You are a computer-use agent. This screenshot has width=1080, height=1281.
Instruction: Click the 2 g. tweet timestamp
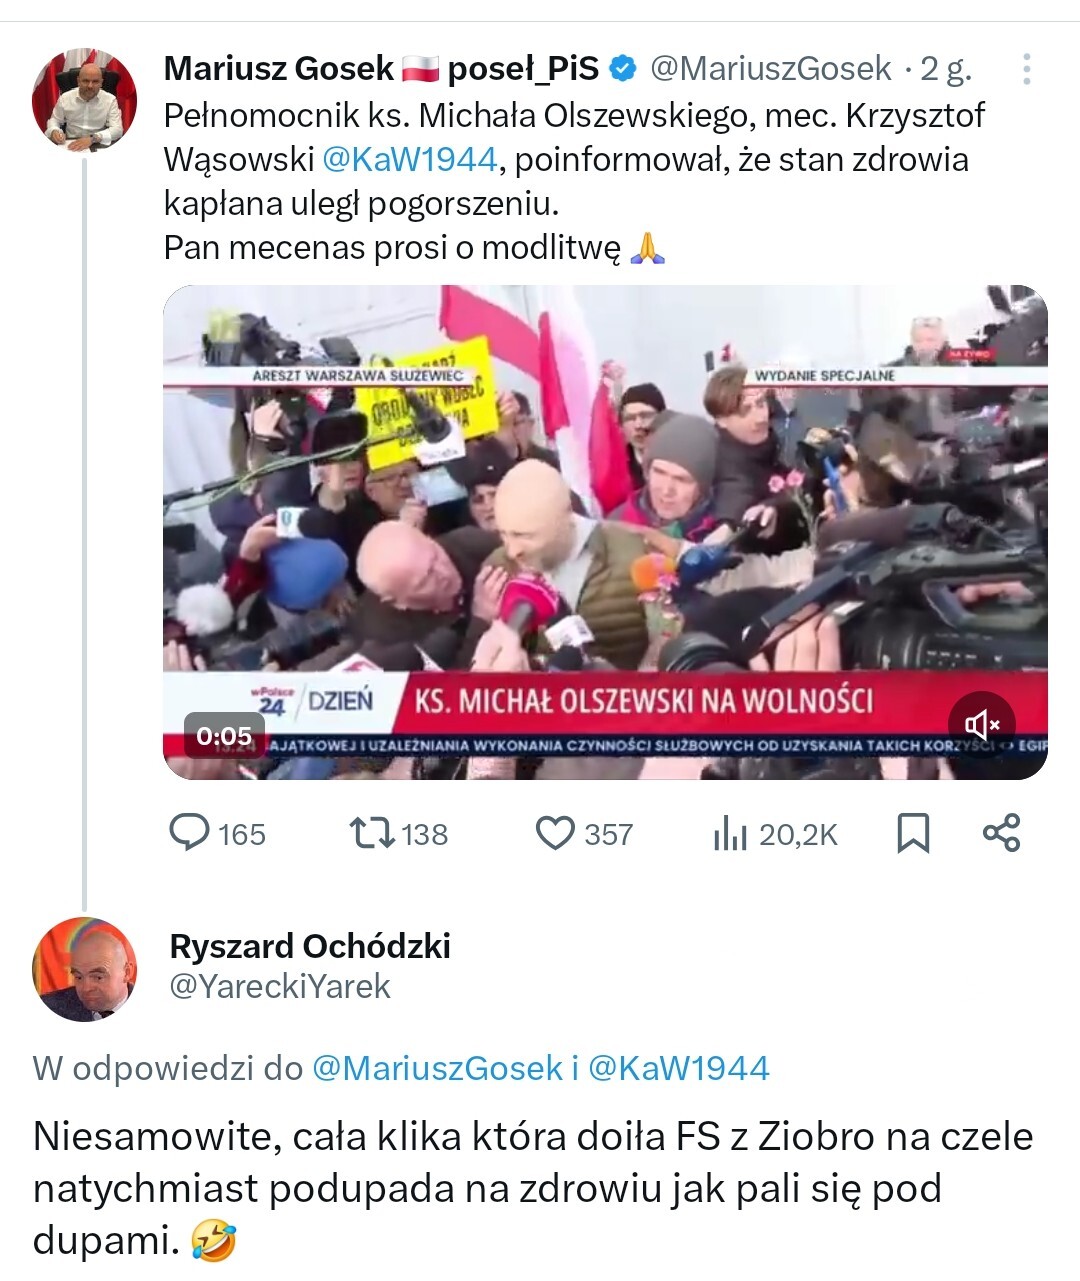click(x=946, y=68)
